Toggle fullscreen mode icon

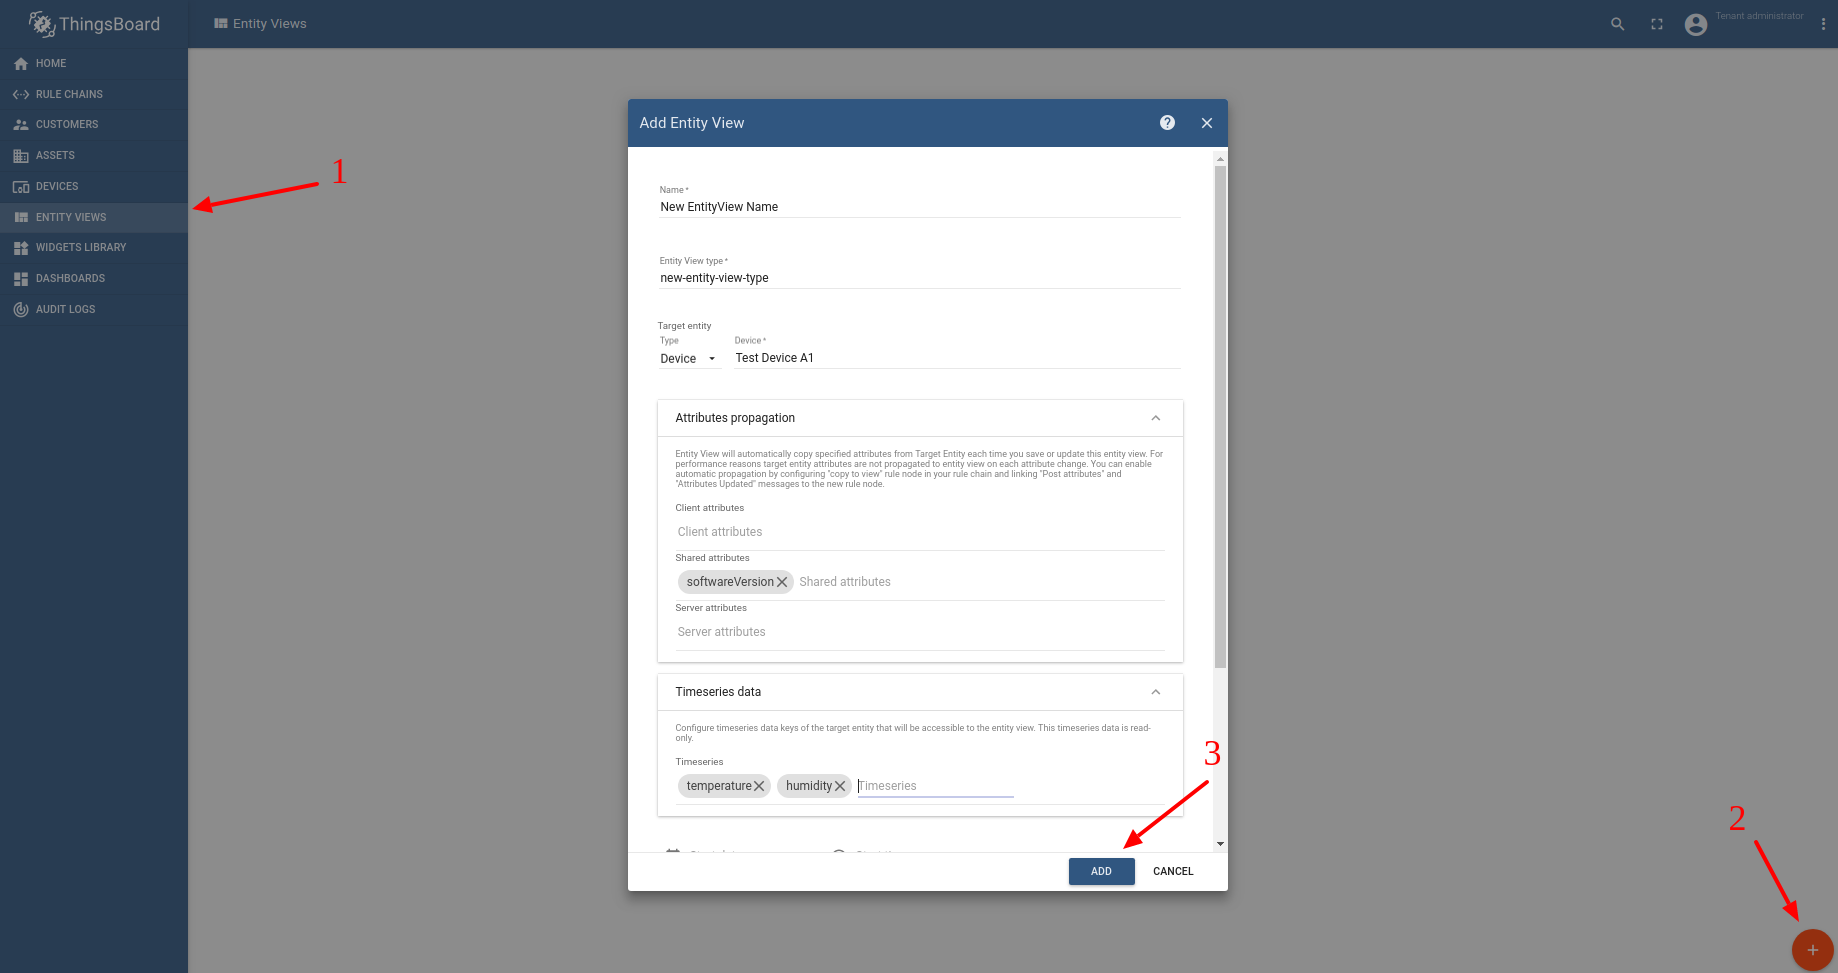tap(1657, 24)
